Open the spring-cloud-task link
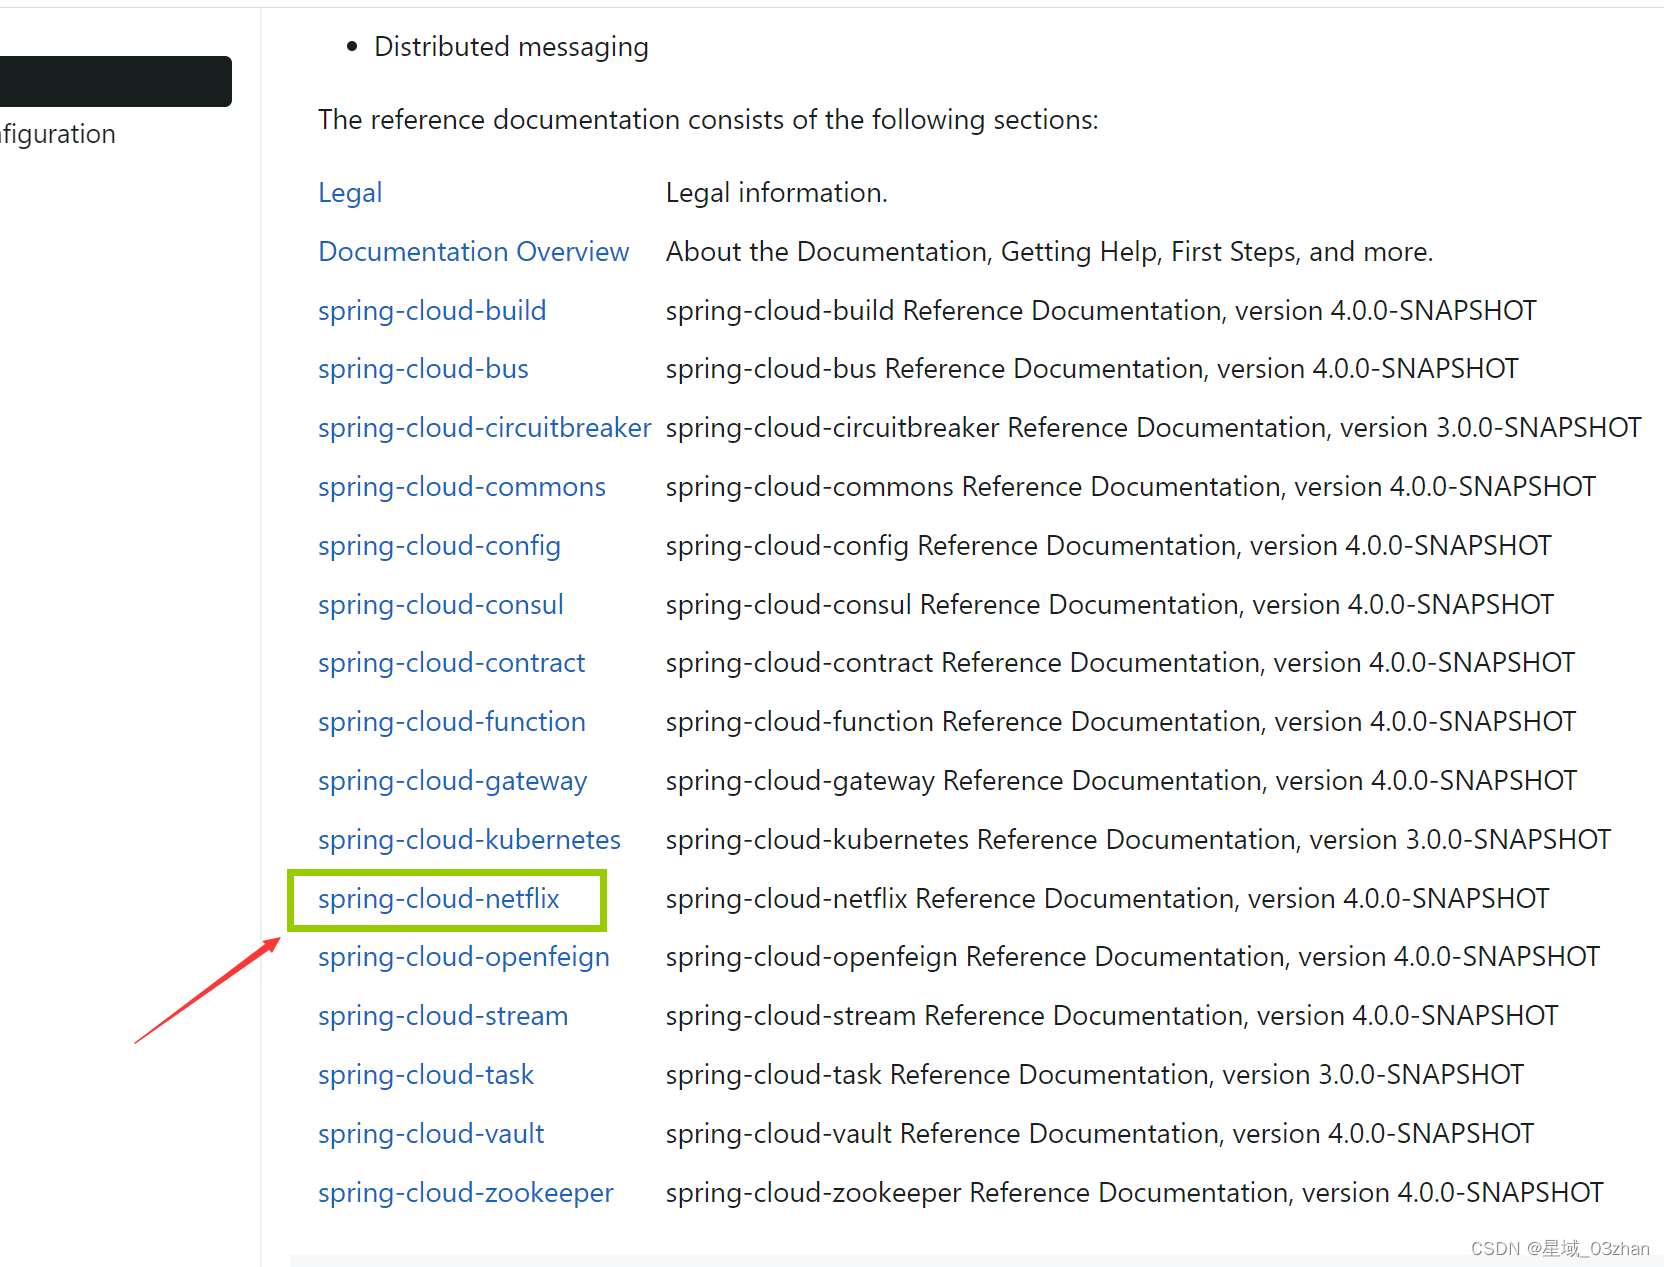Image resolution: width=1664 pixels, height=1267 pixels. point(426,1075)
